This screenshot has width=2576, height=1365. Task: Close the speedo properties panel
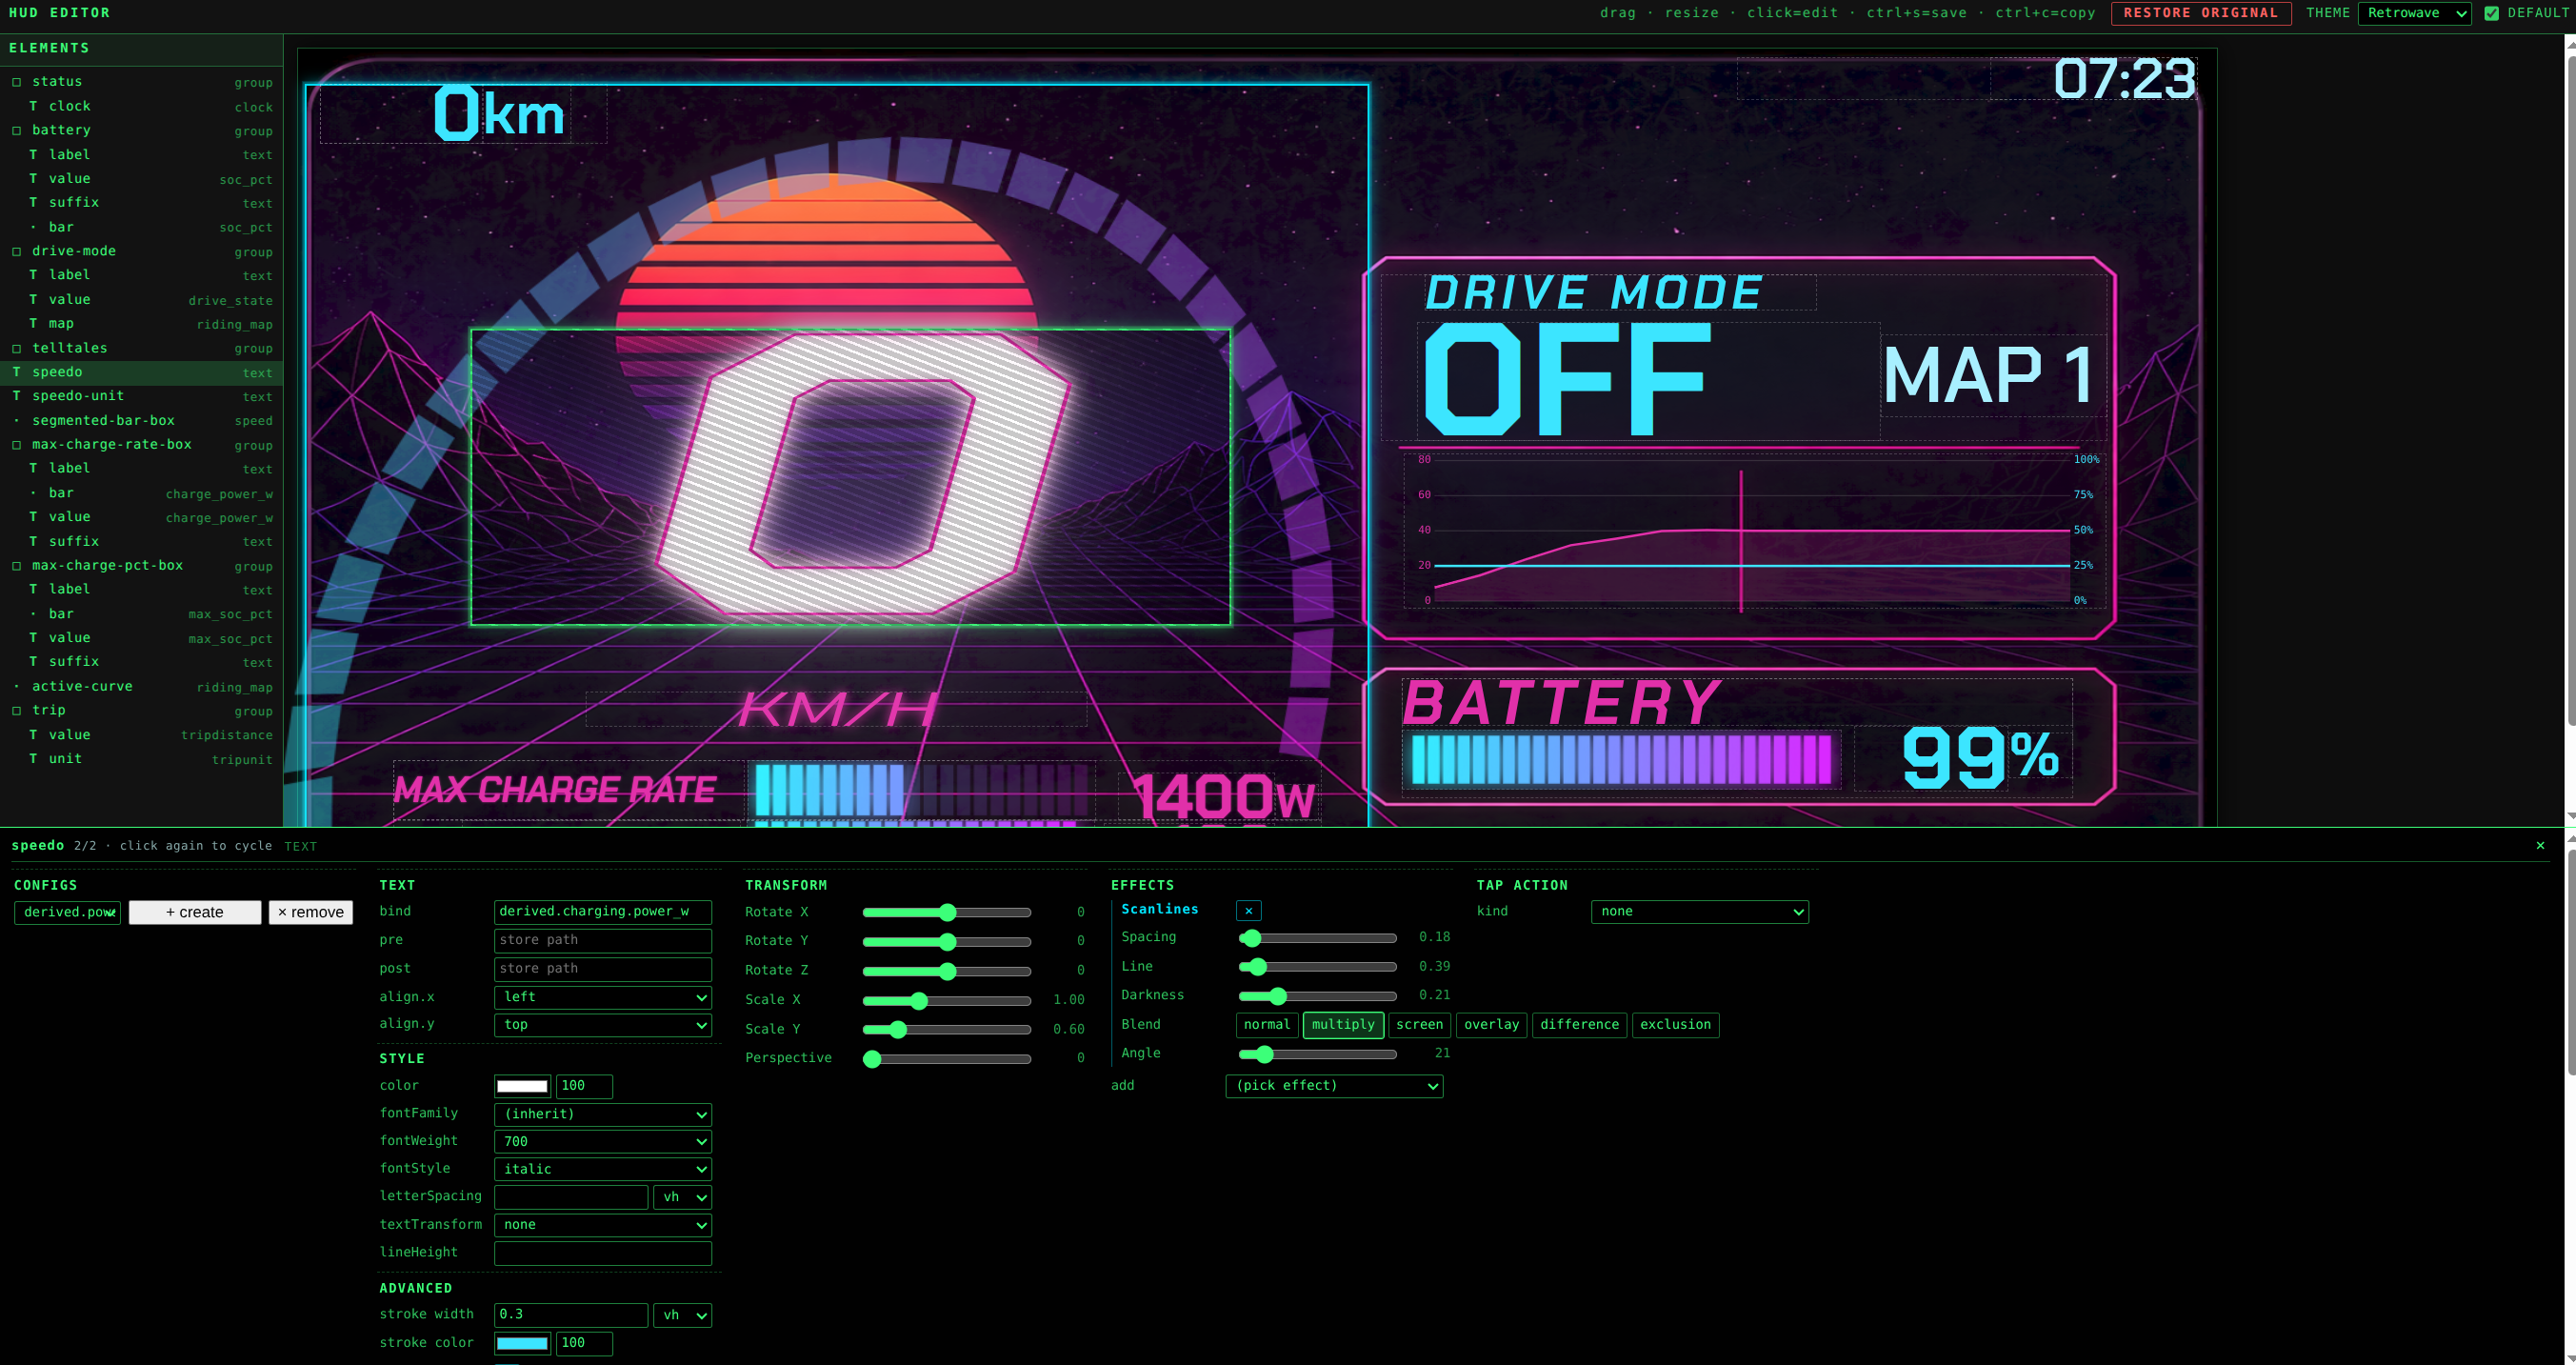2540,846
